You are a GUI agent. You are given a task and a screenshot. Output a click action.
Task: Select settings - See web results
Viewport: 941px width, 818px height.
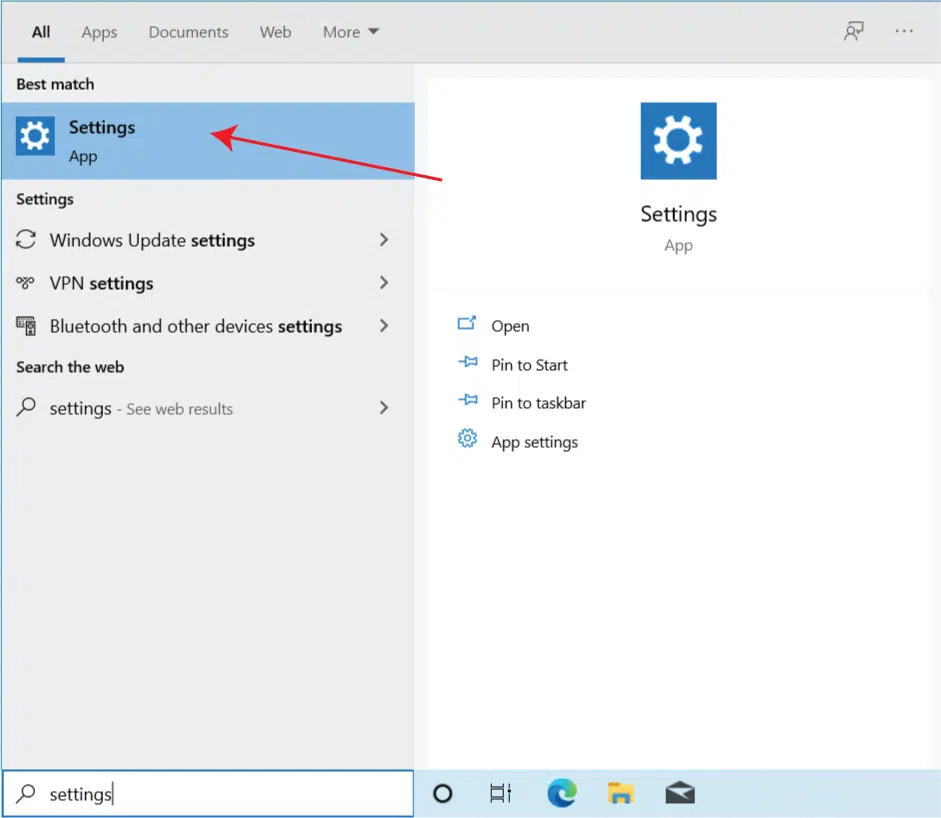click(x=208, y=408)
